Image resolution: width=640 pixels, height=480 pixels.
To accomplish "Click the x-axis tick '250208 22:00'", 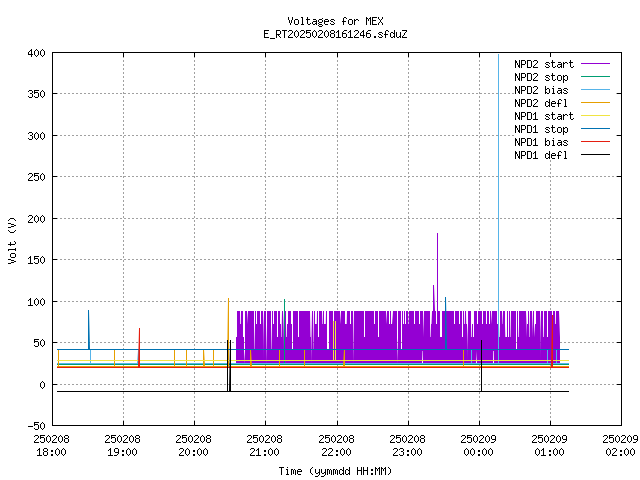I will click(336, 446).
